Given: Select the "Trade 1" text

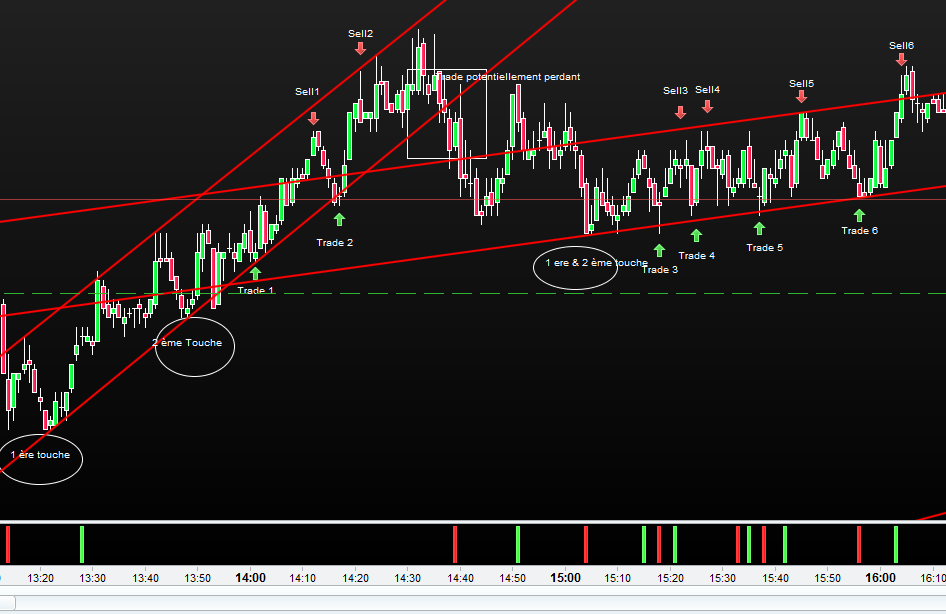Looking at the screenshot, I should [x=256, y=291].
